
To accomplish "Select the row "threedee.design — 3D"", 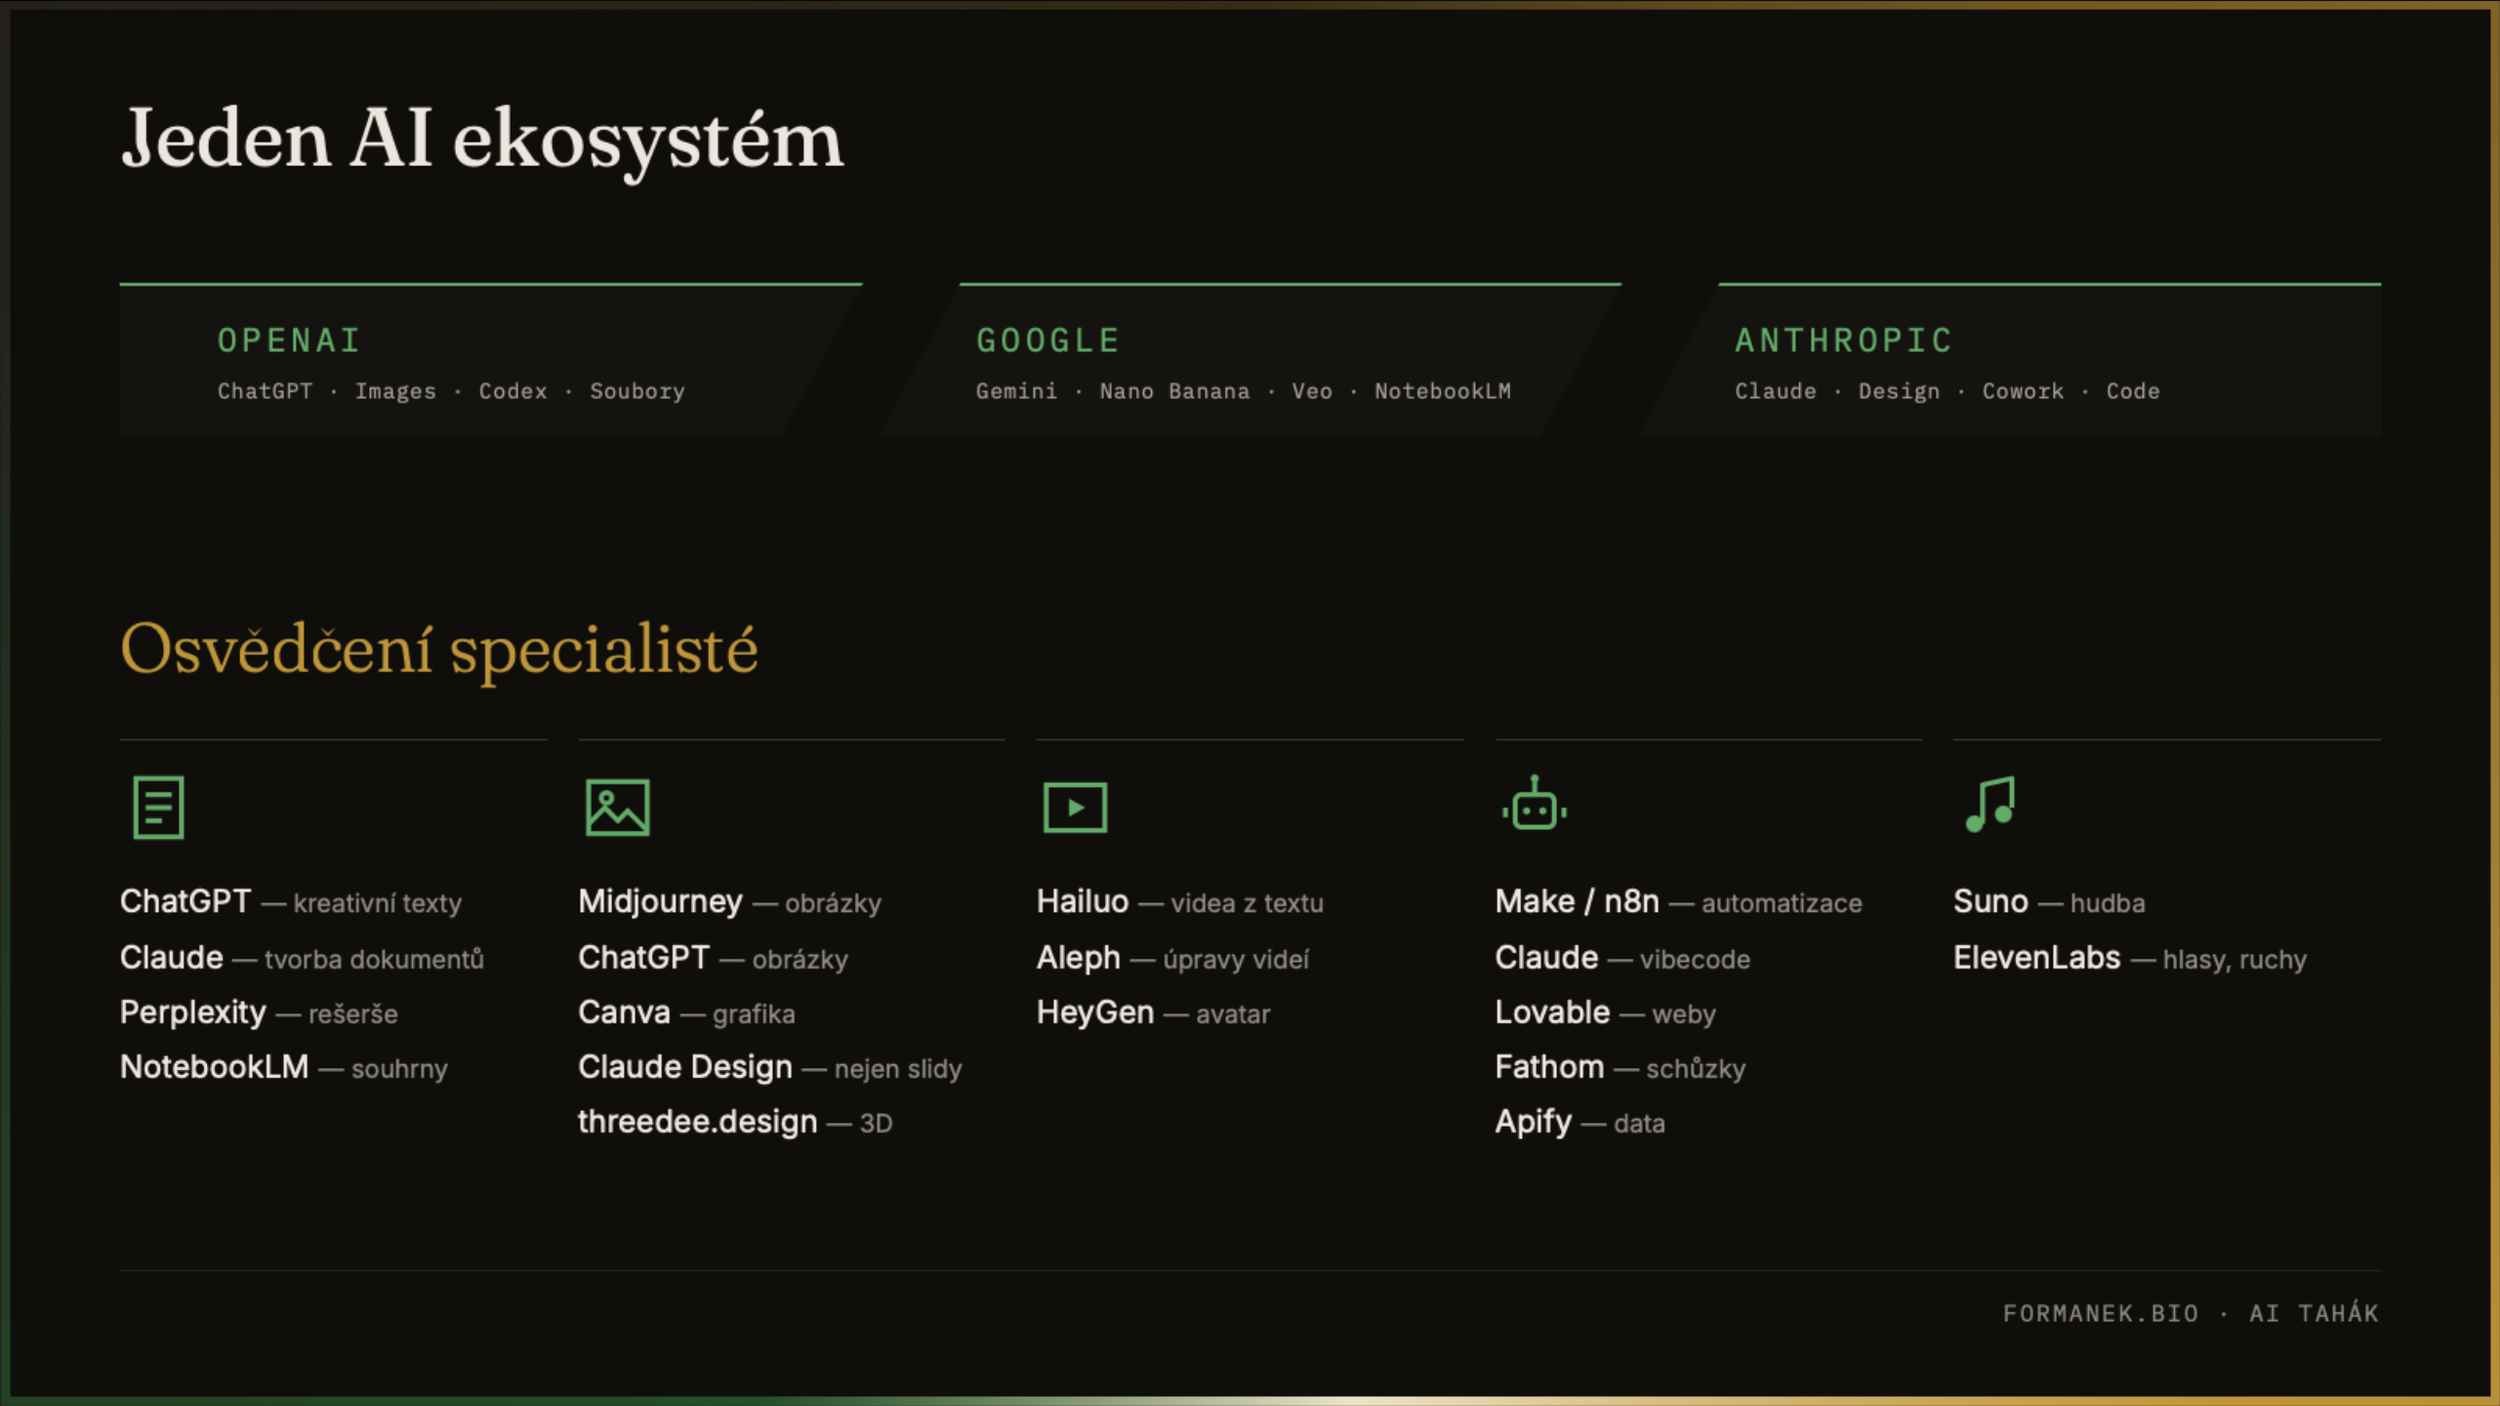I will click(x=735, y=1122).
